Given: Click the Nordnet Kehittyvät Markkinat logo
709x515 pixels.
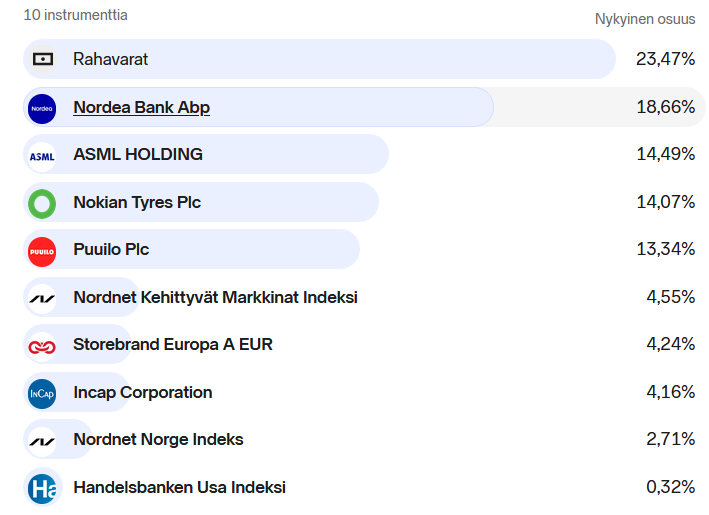Looking at the screenshot, I should [42, 298].
